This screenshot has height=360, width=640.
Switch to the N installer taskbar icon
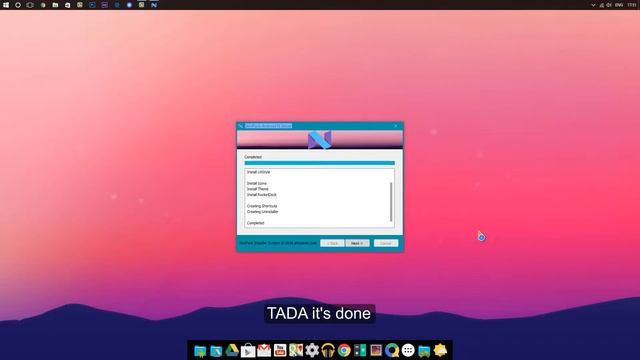(154, 5)
